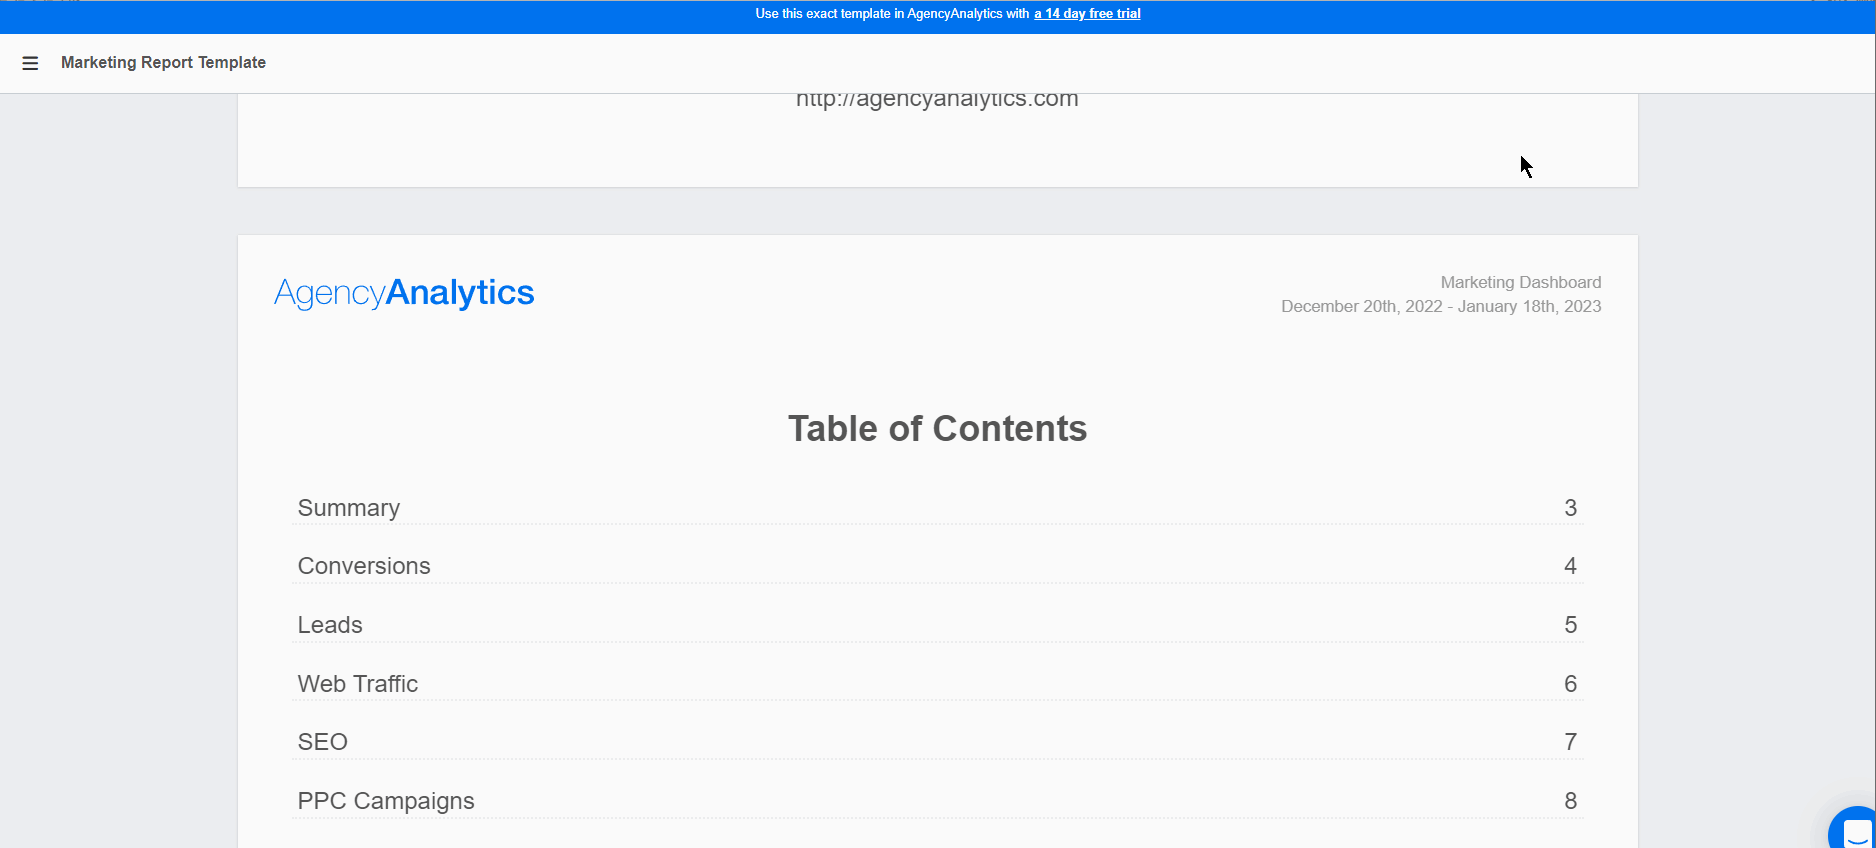
Task: Click page number 8 beside PPC Campaigns
Action: [x=1570, y=801]
